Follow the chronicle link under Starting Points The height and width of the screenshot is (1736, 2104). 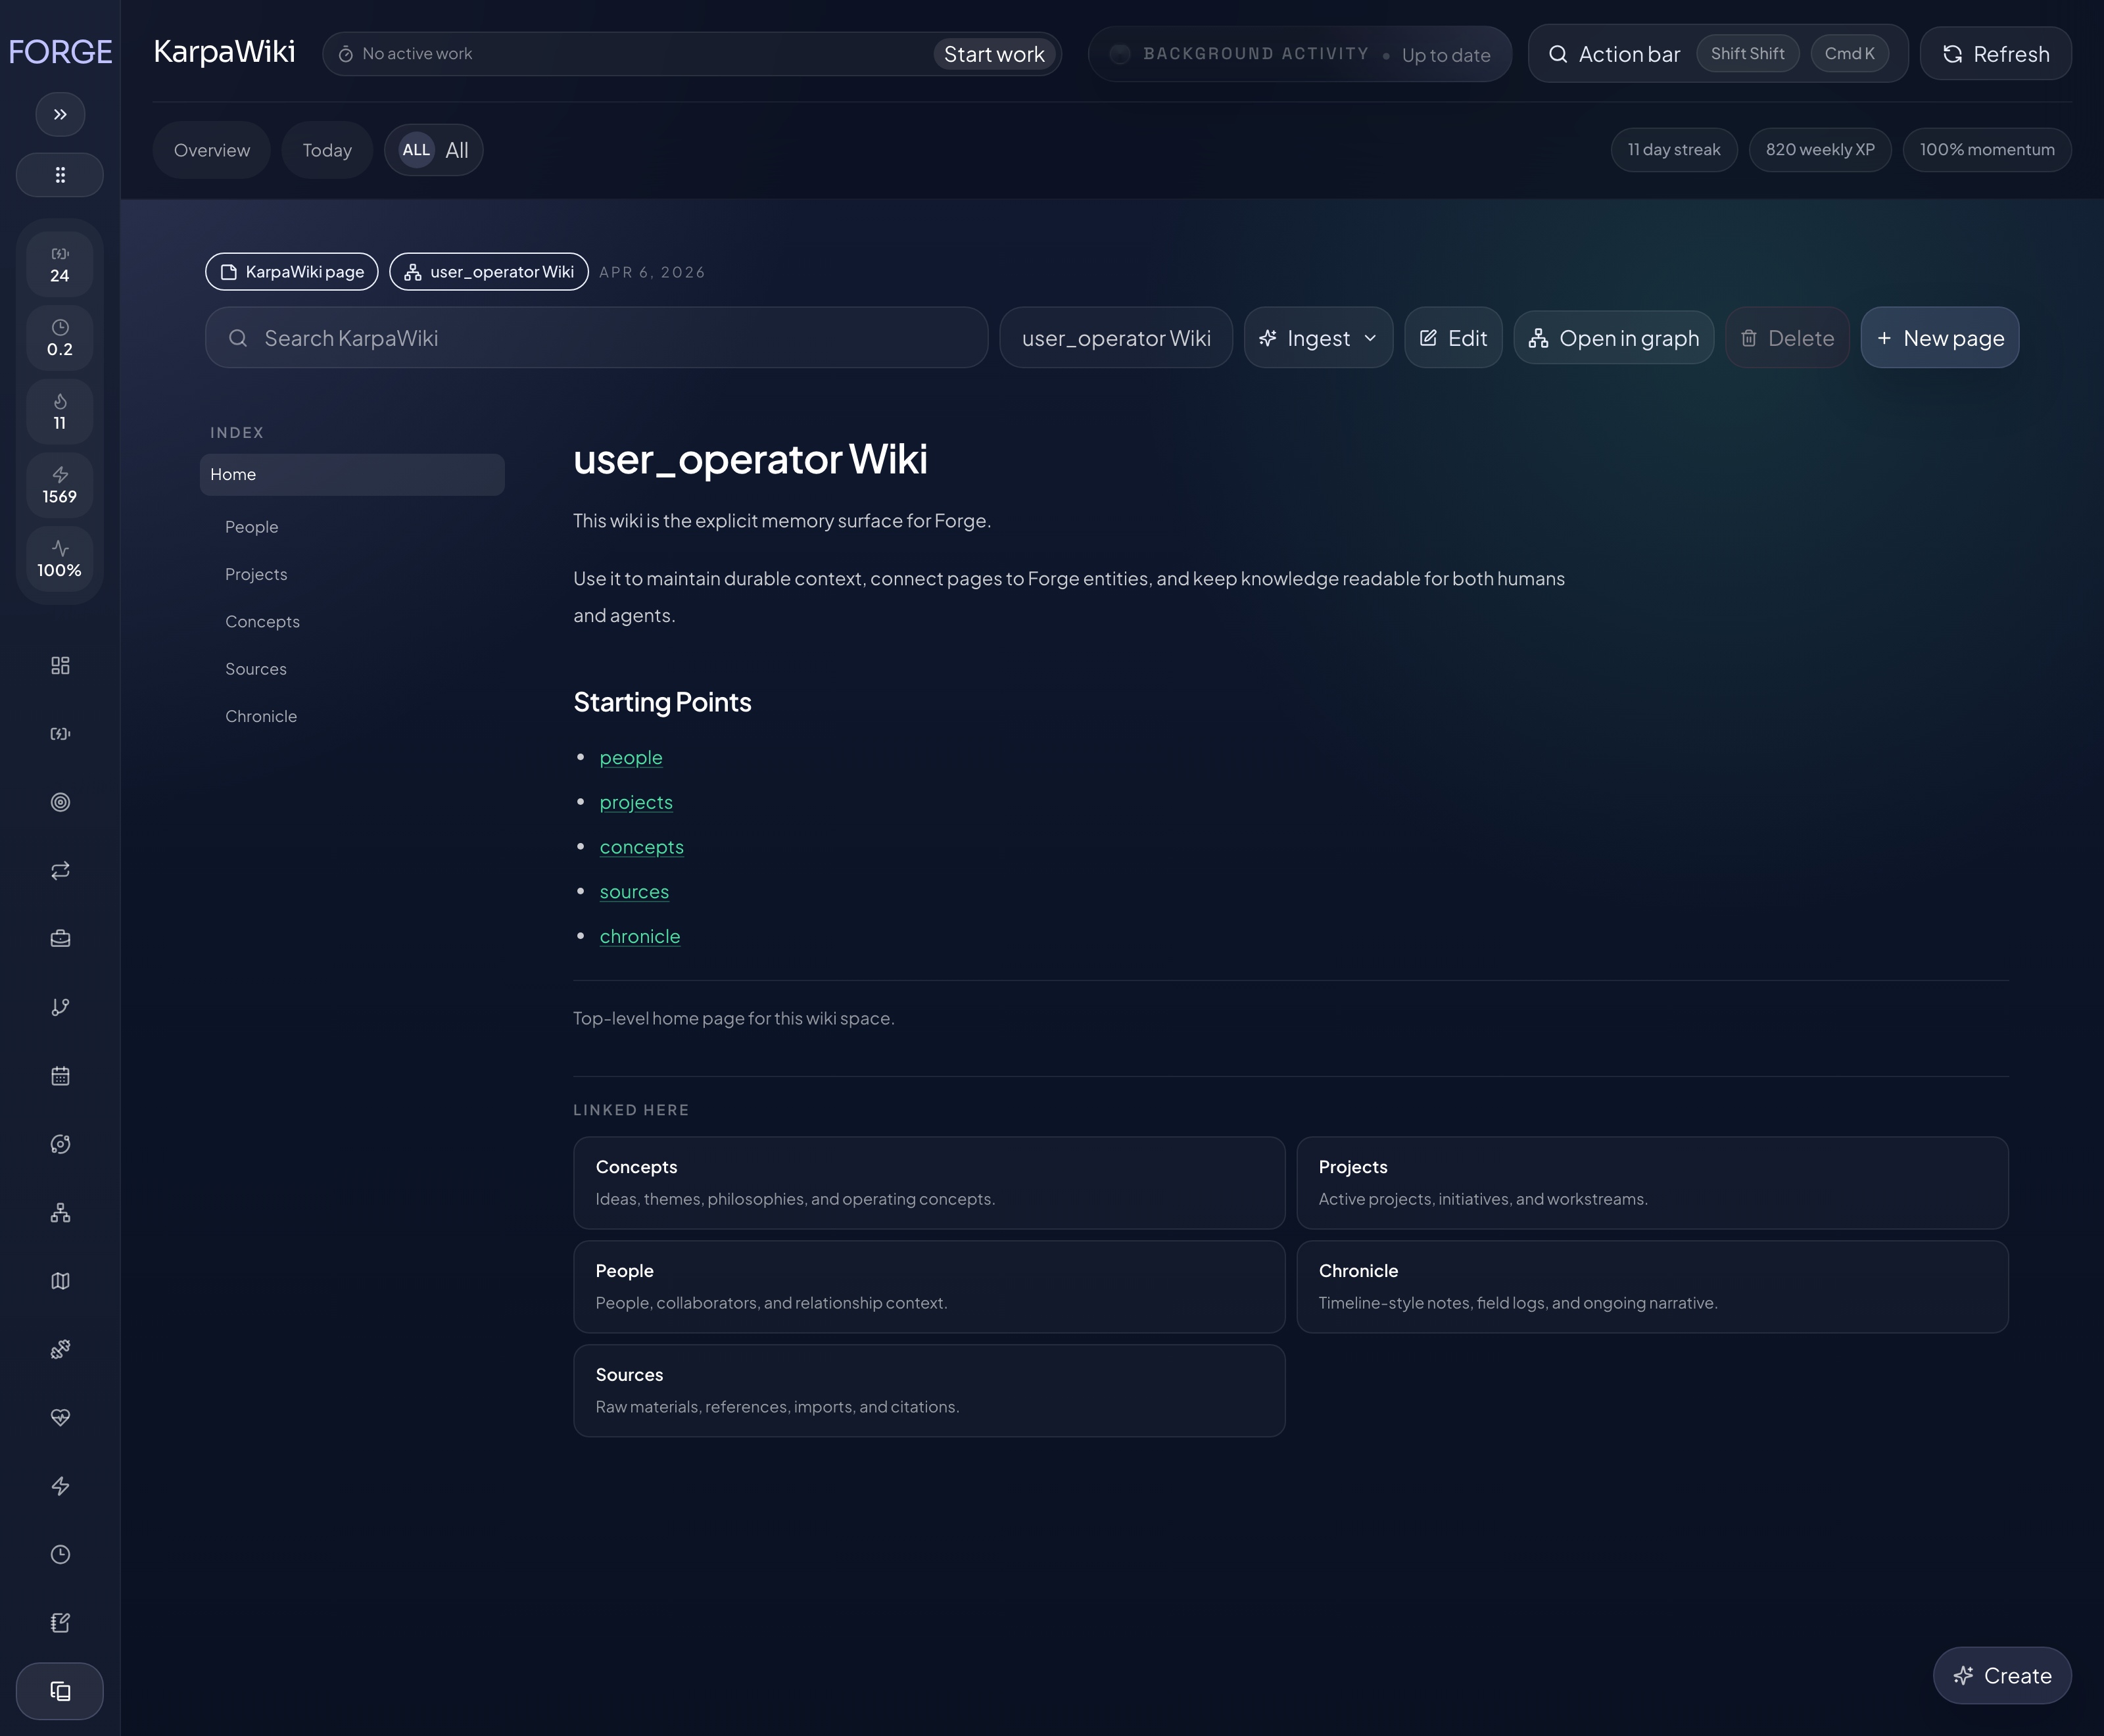pyautogui.click(x=639, y=936)
